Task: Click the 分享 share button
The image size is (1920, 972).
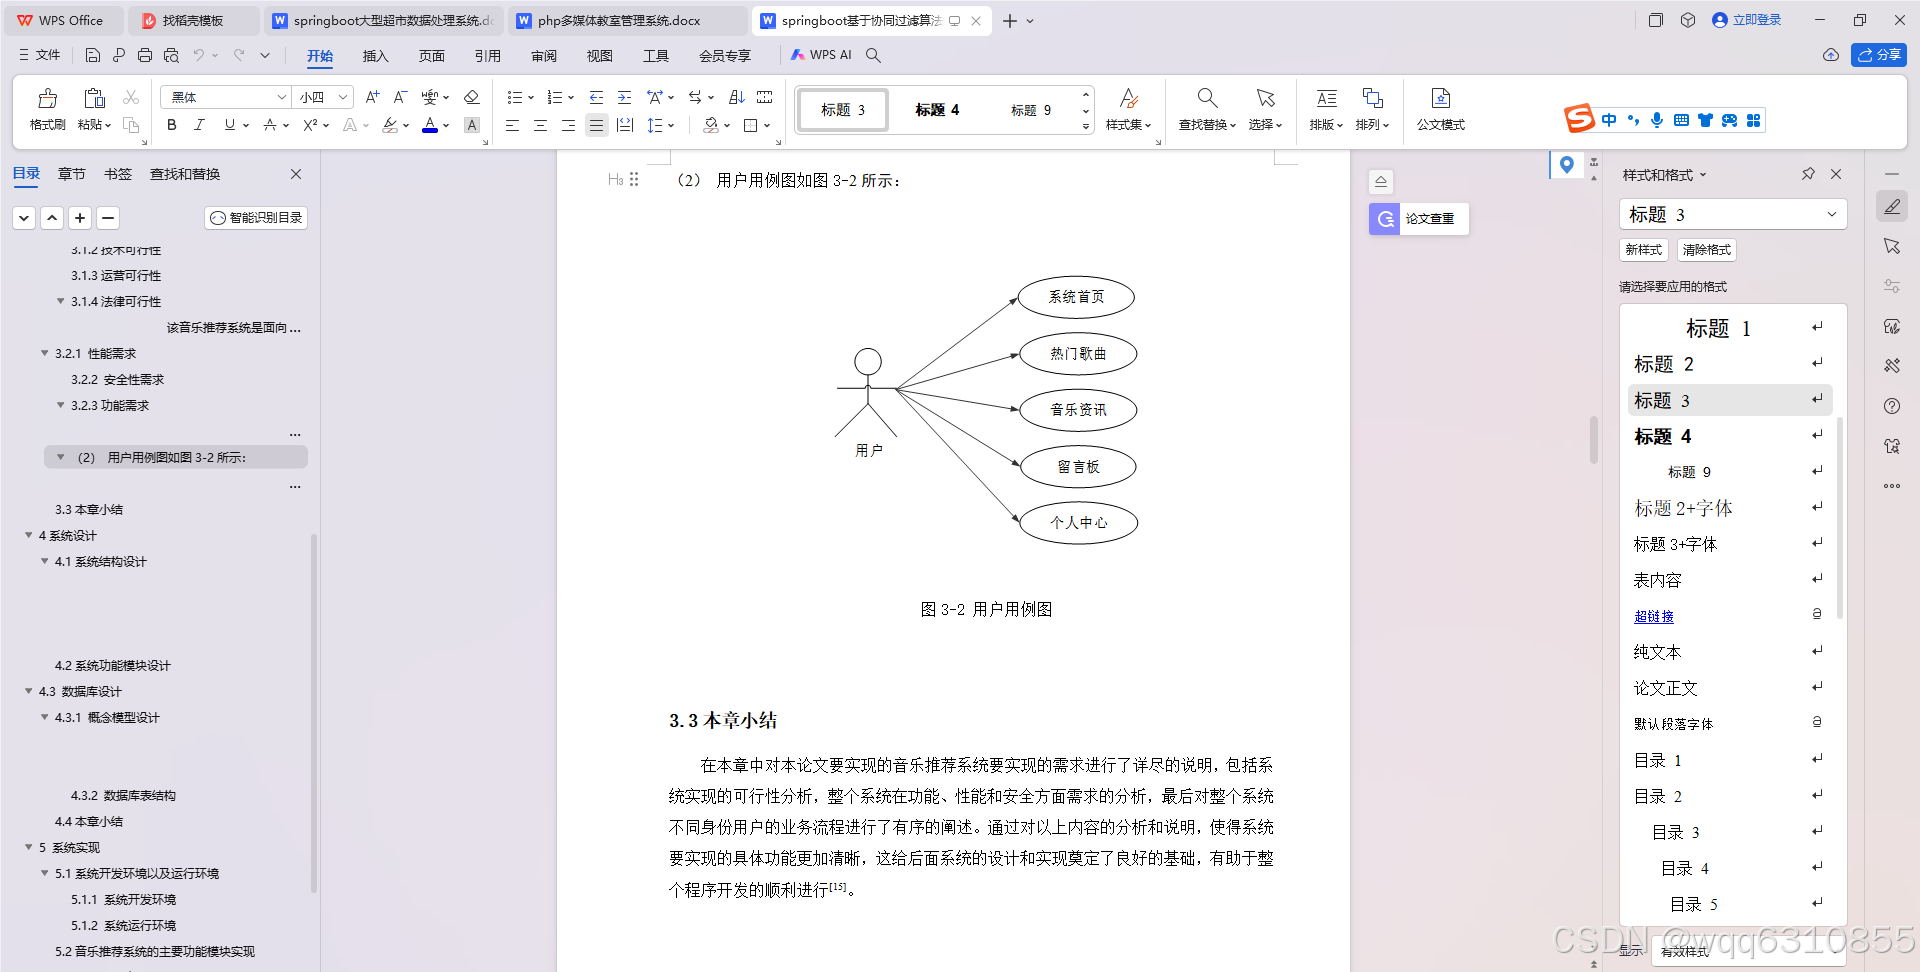Action: [x=1879, y=55]
